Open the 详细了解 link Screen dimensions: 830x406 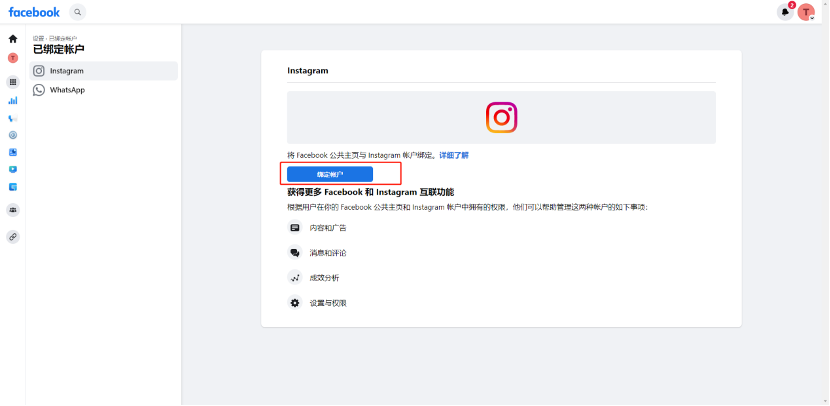pos(453,155)
